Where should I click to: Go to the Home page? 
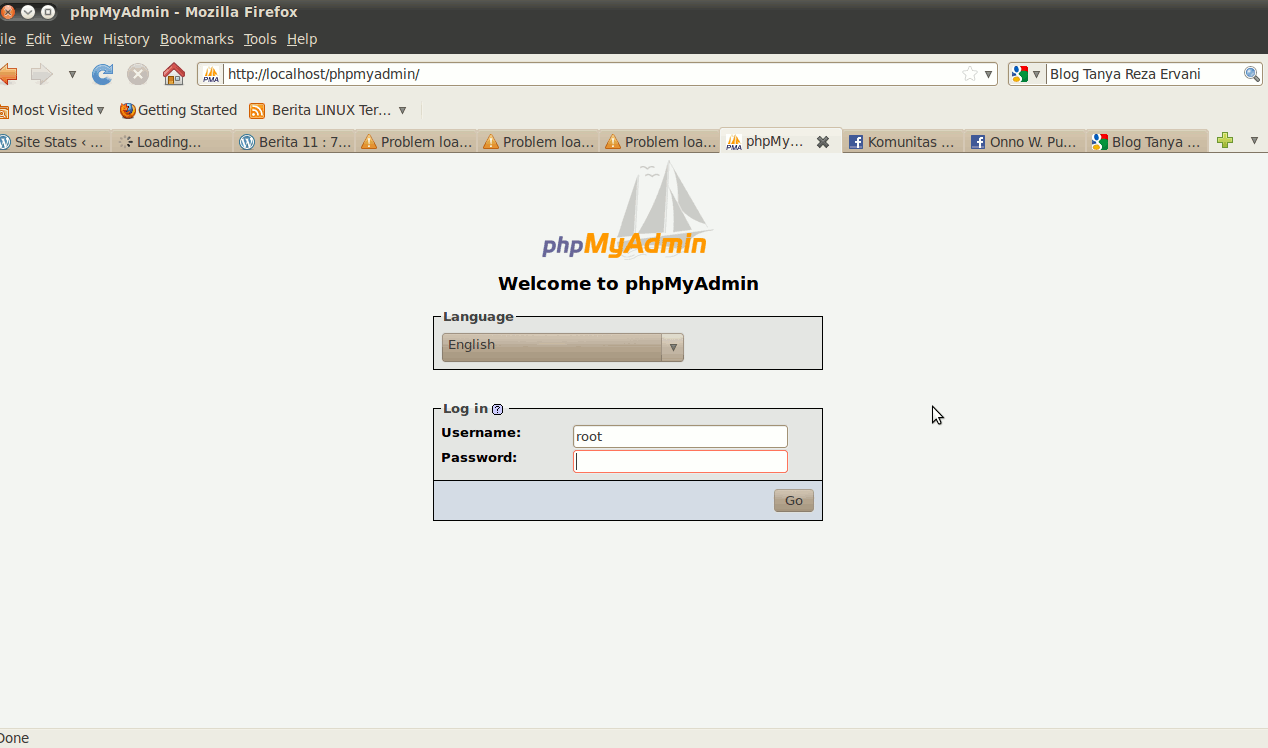(174, 74)
